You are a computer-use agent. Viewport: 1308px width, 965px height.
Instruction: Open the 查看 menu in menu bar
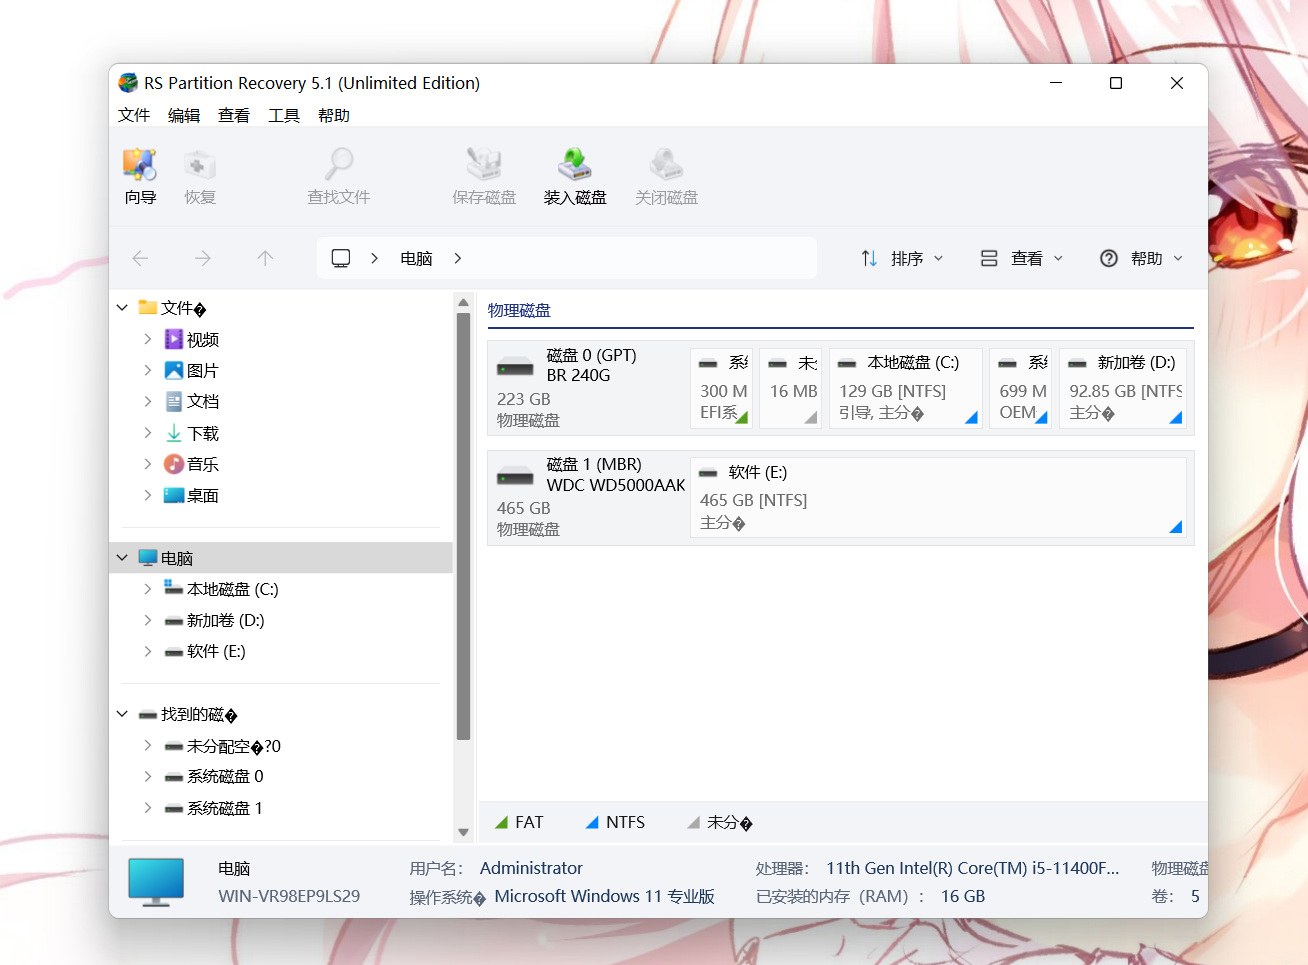click(x=234, y=115)
